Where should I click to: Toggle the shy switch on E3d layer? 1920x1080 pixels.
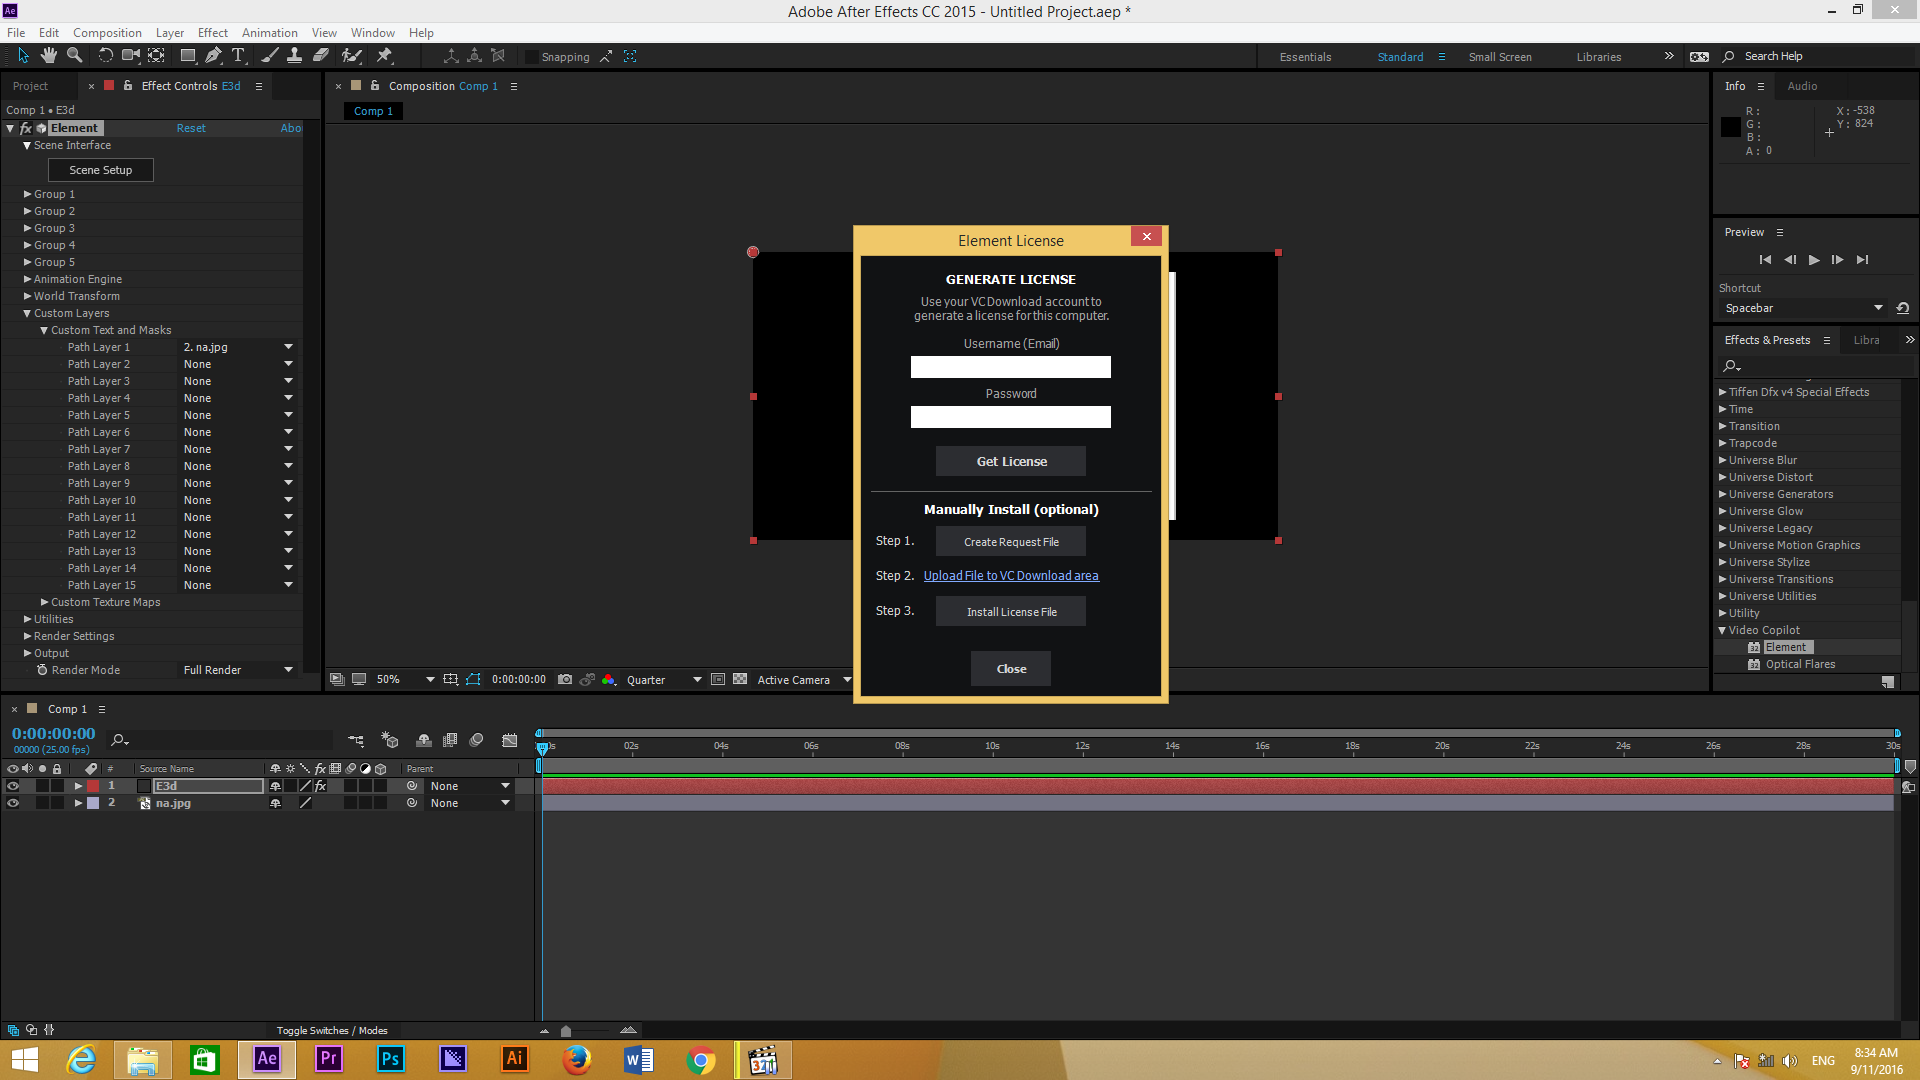[x=276, y=786]
